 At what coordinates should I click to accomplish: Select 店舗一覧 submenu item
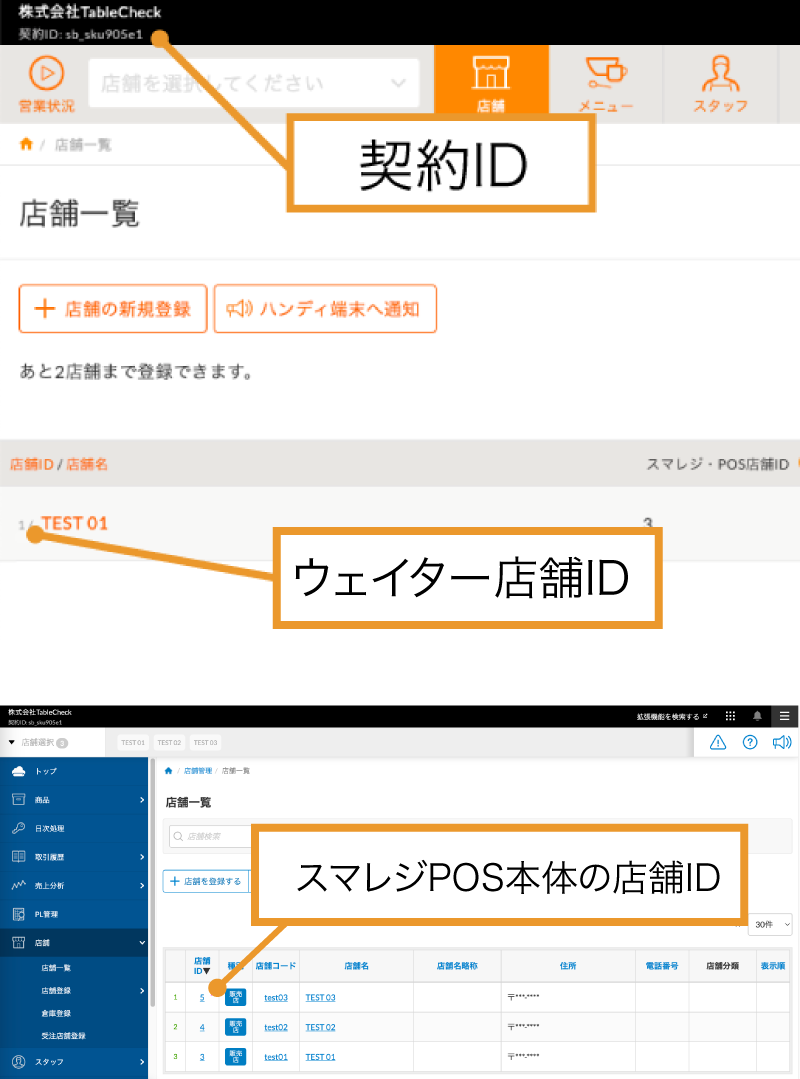point(56,968)
